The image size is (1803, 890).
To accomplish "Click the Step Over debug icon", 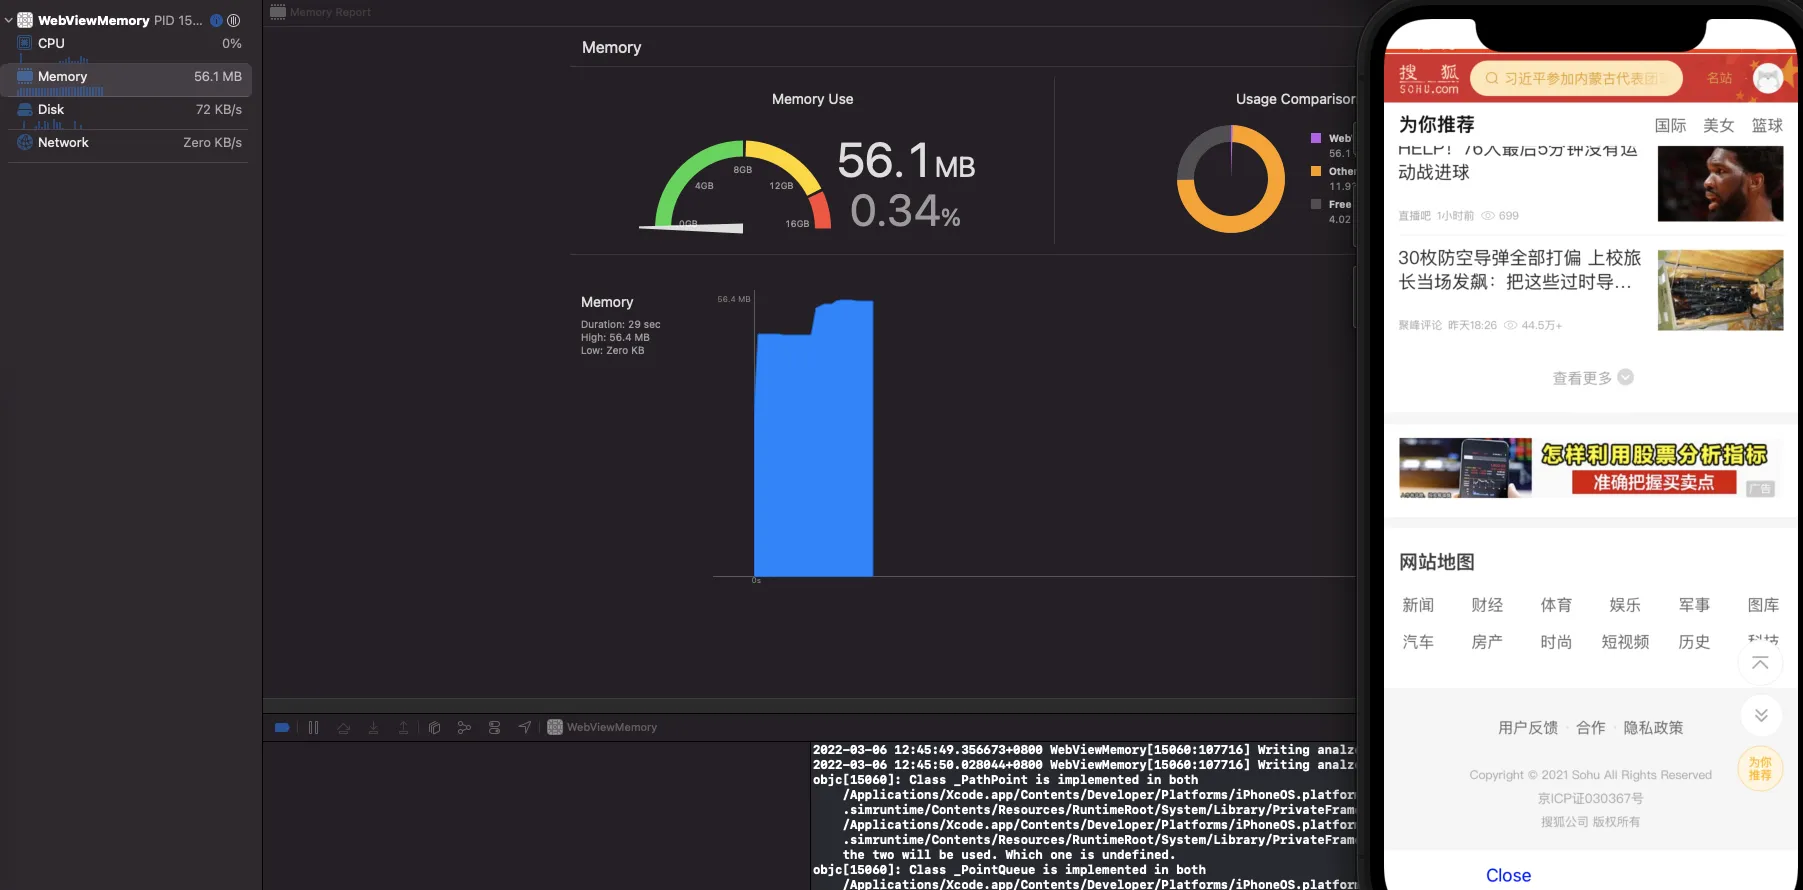I will pyautogui.click(x=343, y=728).
